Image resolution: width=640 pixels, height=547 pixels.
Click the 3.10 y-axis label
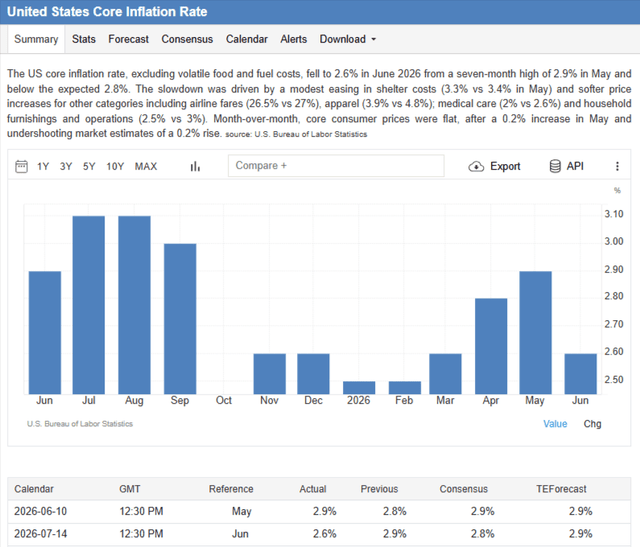[x=614, y=214]
